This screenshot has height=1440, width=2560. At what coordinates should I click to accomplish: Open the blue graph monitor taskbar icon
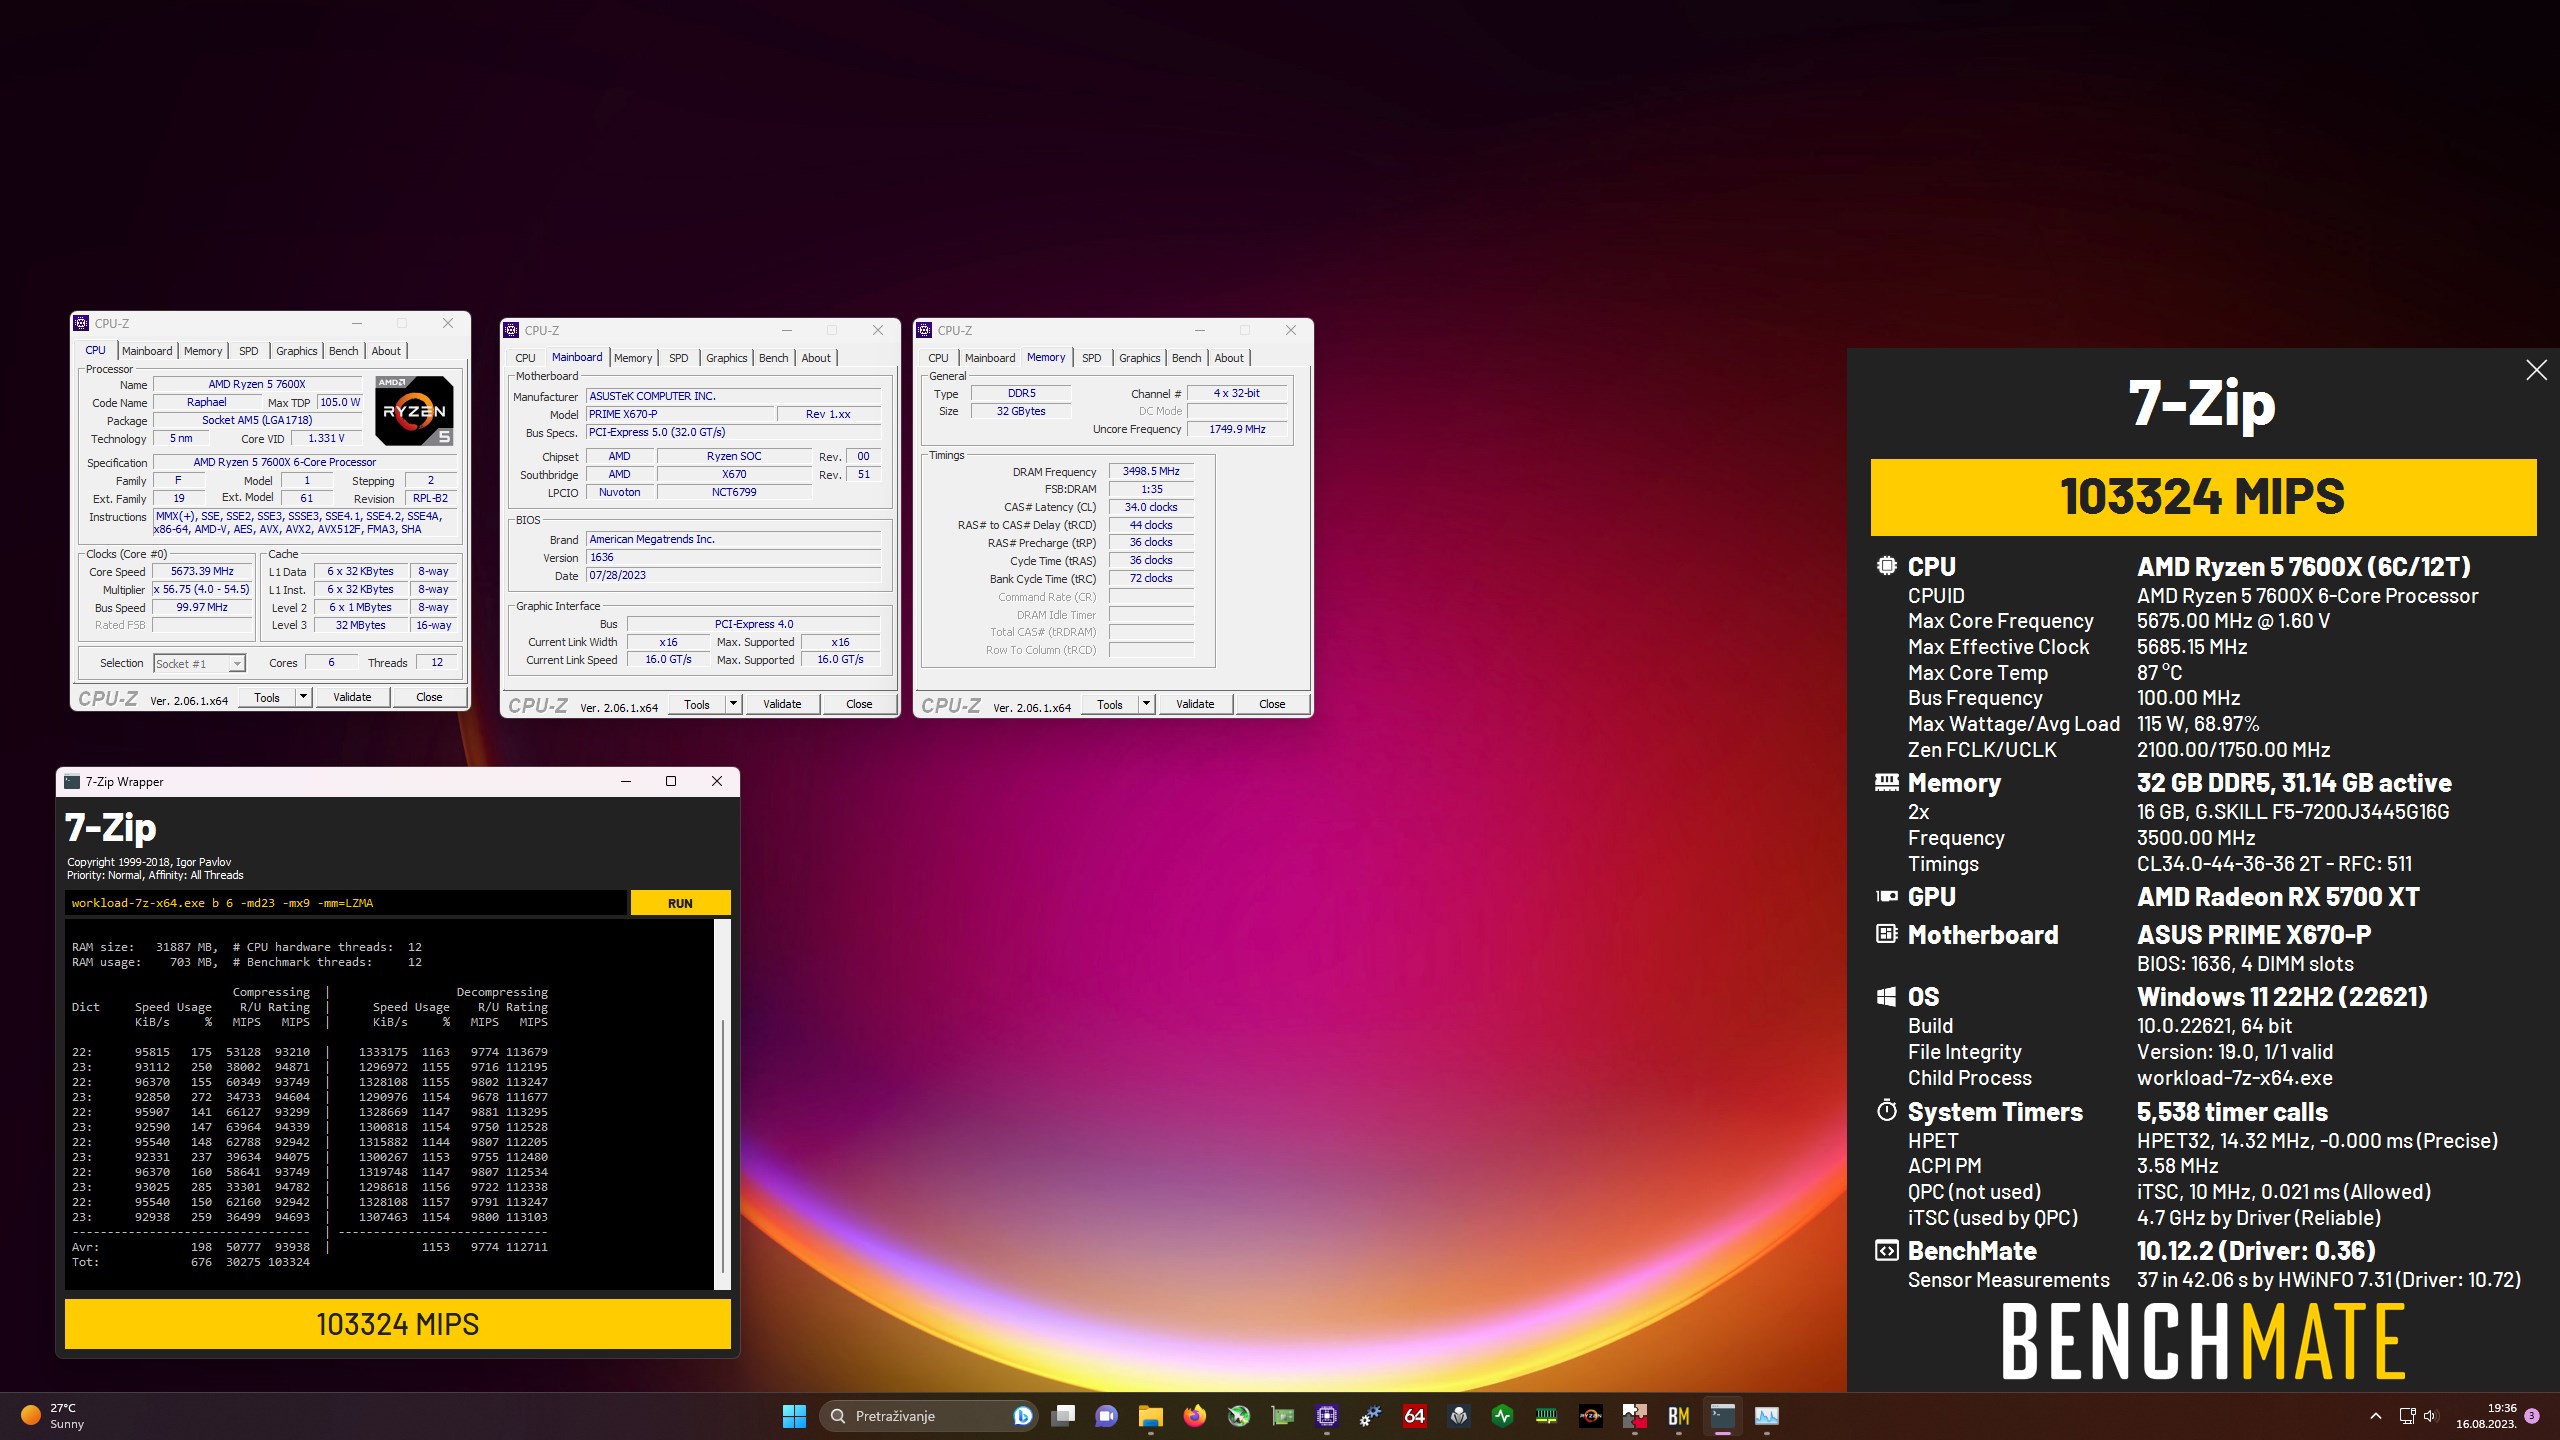coord(1767,1416)
